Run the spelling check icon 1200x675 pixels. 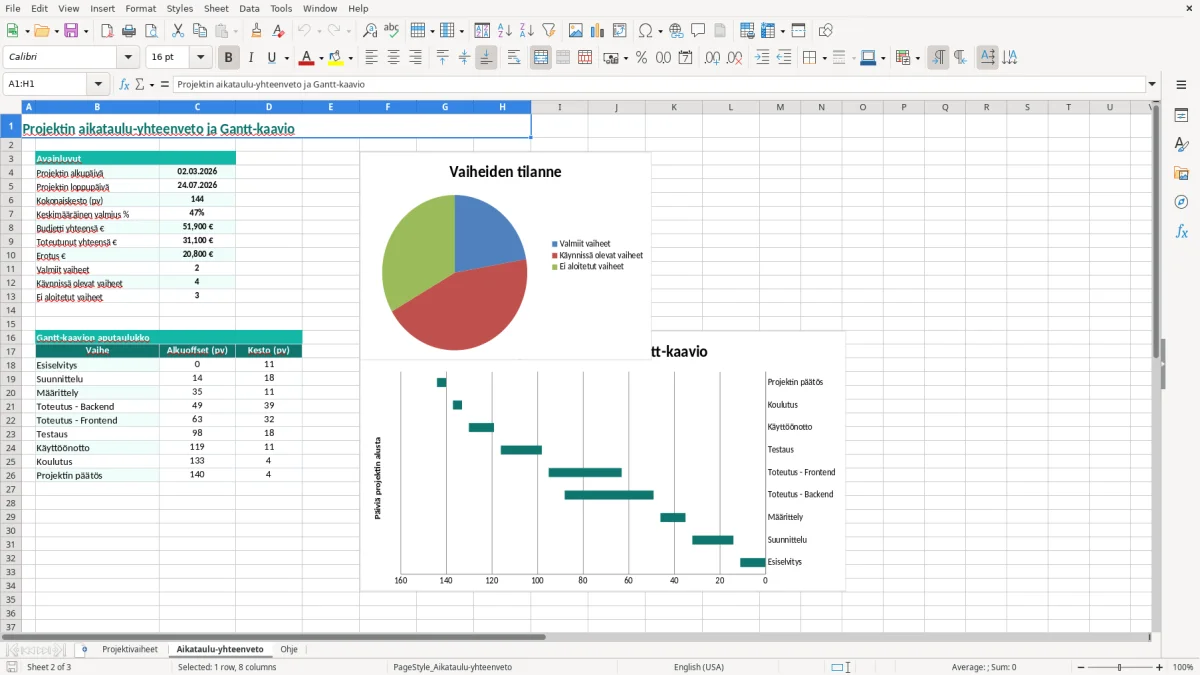[392, 31]
